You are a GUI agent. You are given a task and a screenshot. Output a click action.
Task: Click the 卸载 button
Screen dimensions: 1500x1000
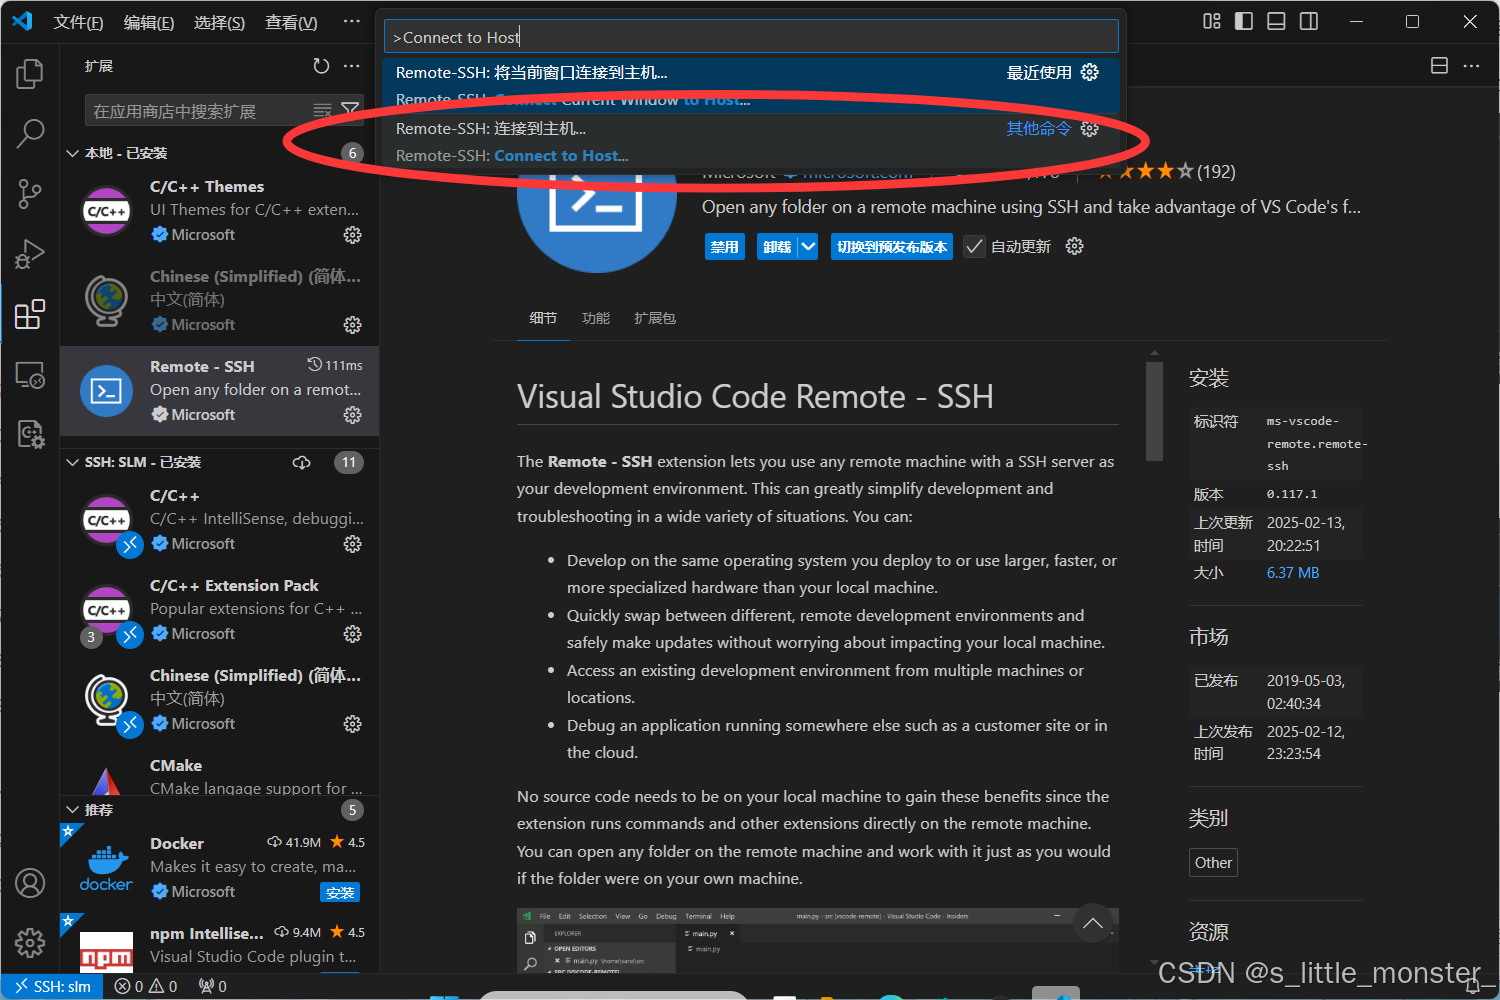pos(777,246)
